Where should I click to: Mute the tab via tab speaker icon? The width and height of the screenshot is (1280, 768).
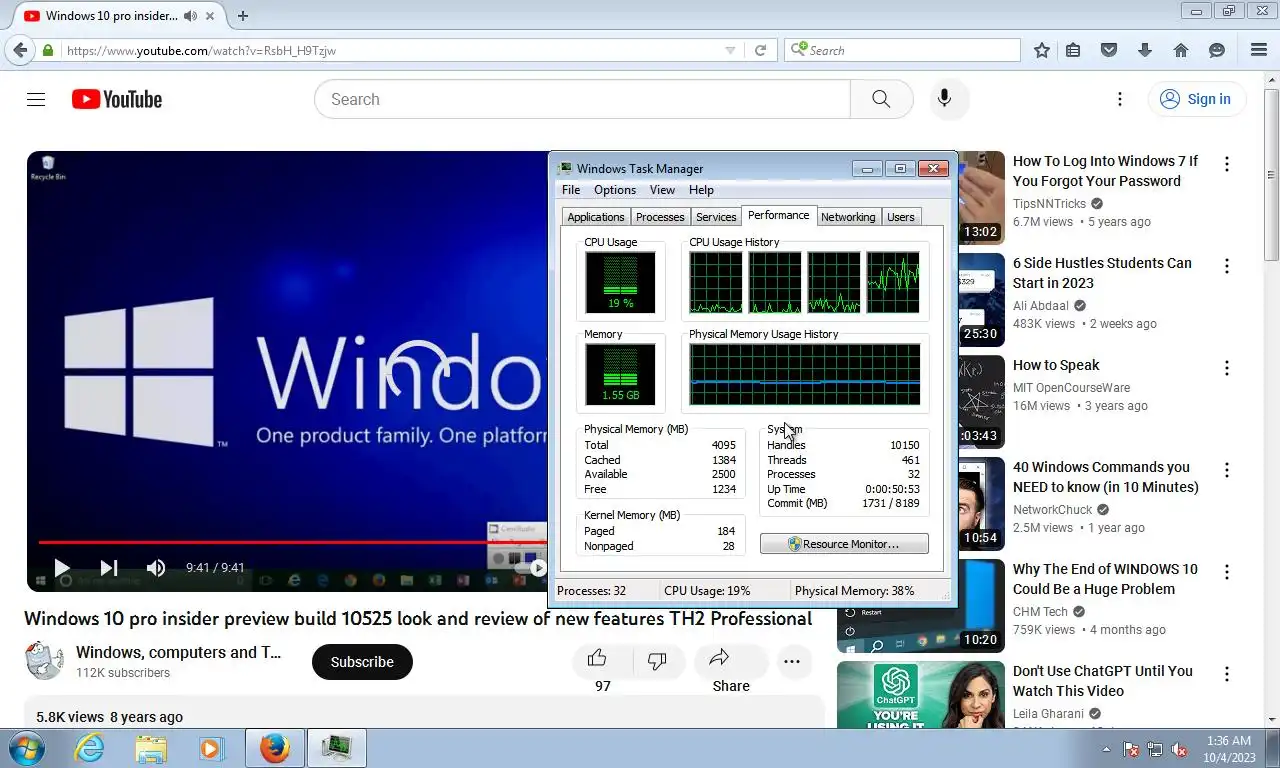(190, 16)
